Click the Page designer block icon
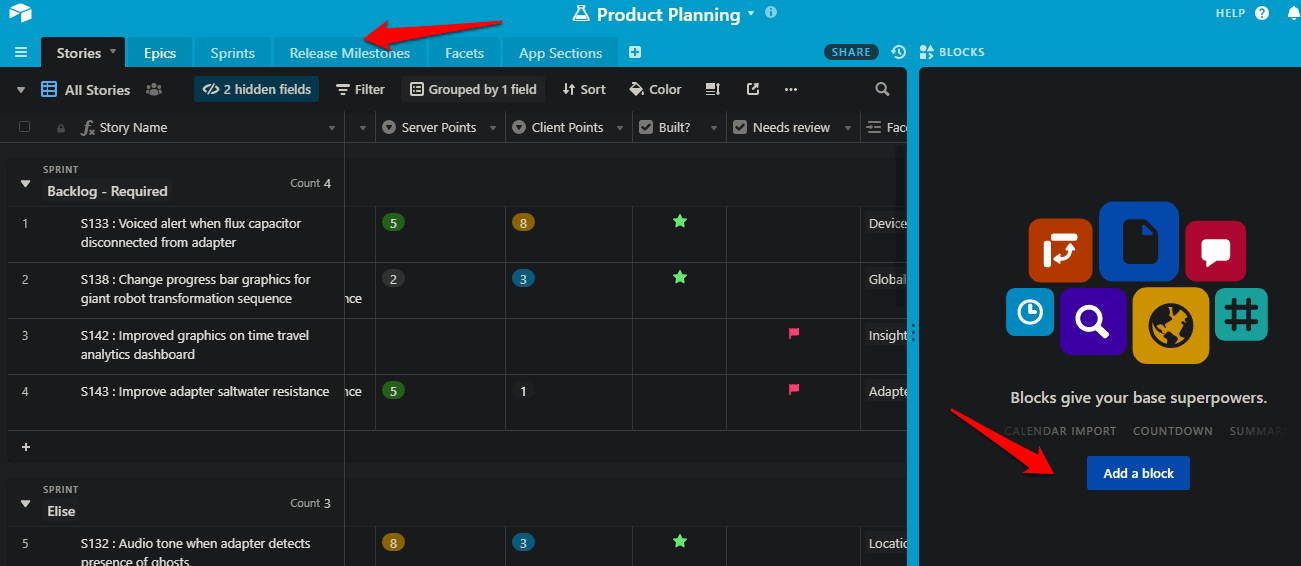 pos(1139,242)
